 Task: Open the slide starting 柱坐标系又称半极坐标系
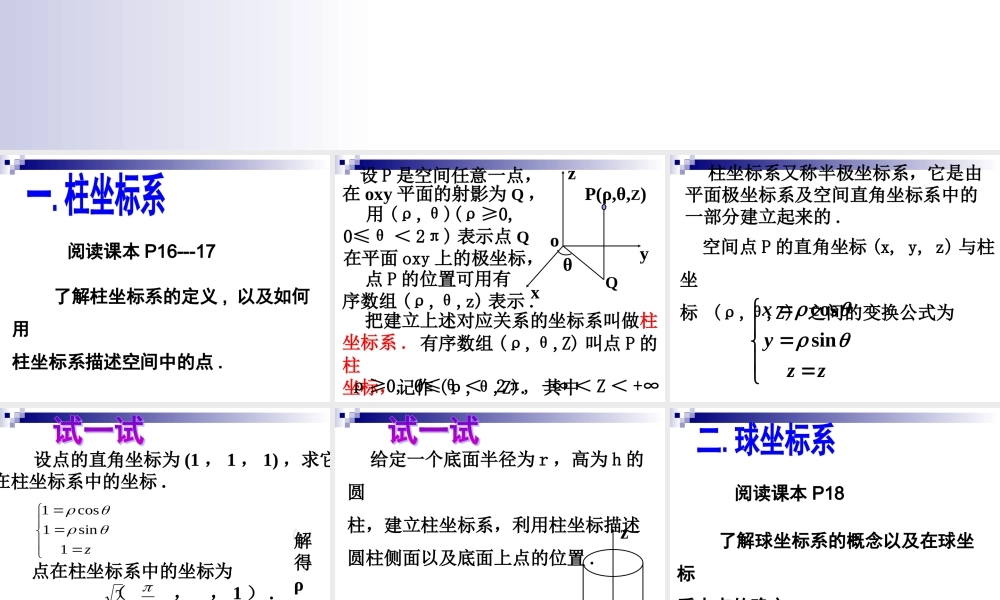835,279
